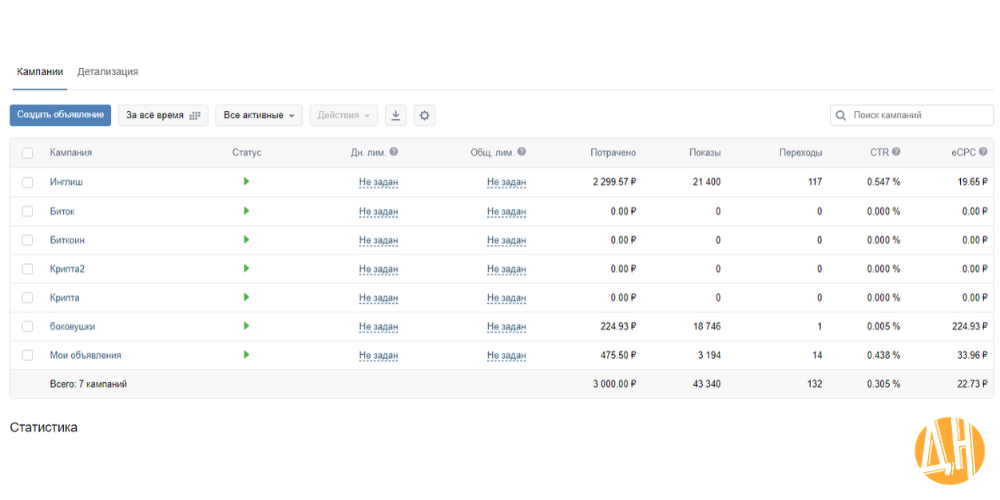This screenshot has height=500, width=1000.
Task: Click calendar grid icon in За всё время
Action: pos(195,115)
